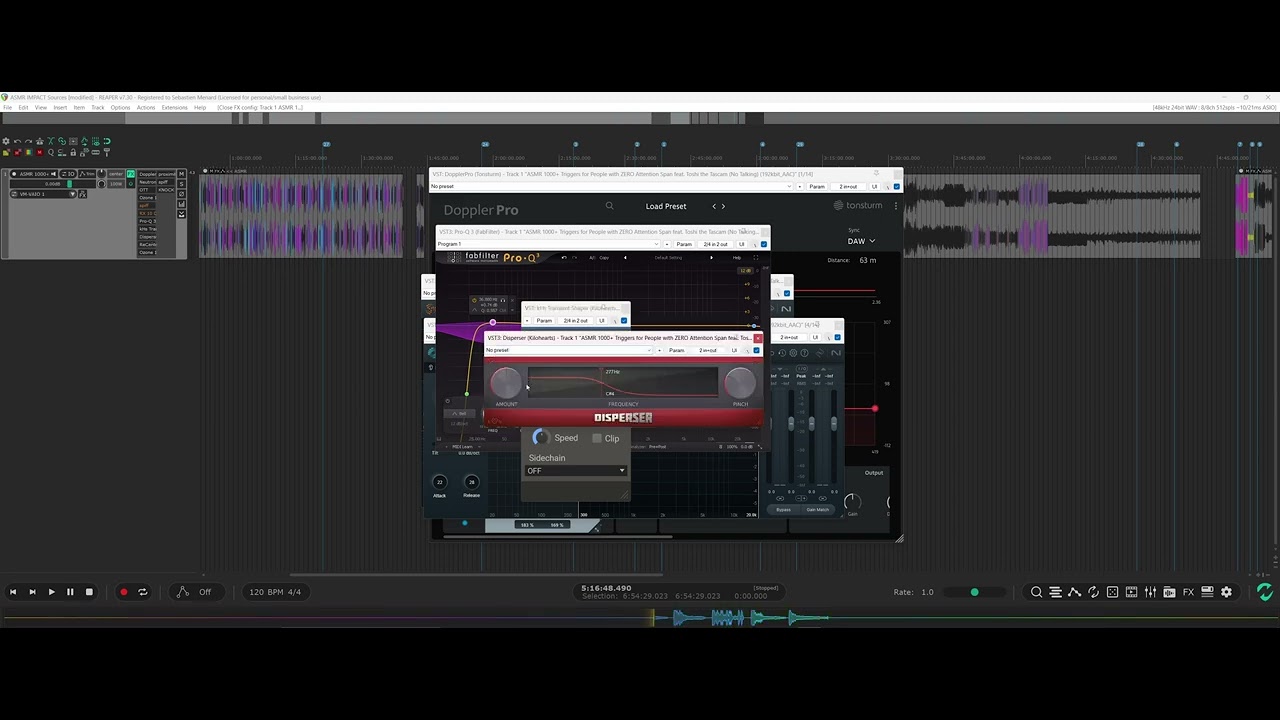Click the Disperser Pinch knob
The height and width of the screenshot is (720, 1280).
[740, 381]
